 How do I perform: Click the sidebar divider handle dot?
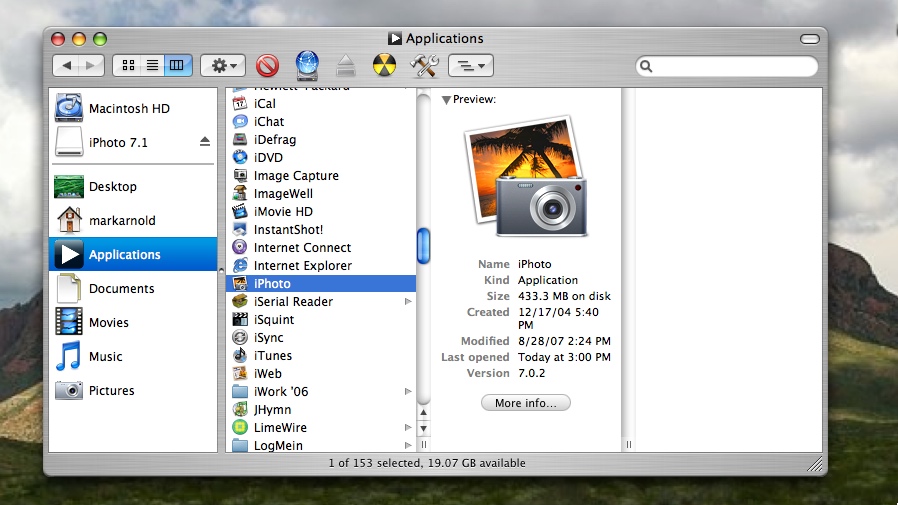(x=221, y=270)
